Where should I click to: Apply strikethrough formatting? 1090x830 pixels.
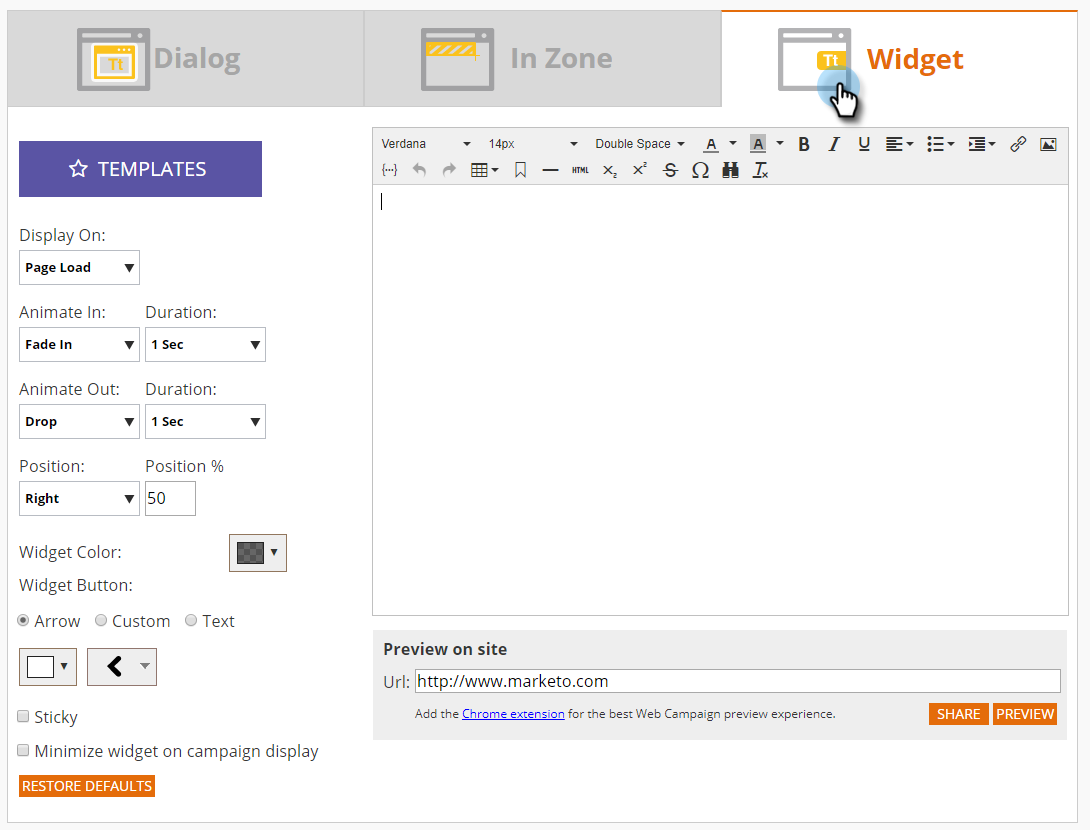(670, 170)
